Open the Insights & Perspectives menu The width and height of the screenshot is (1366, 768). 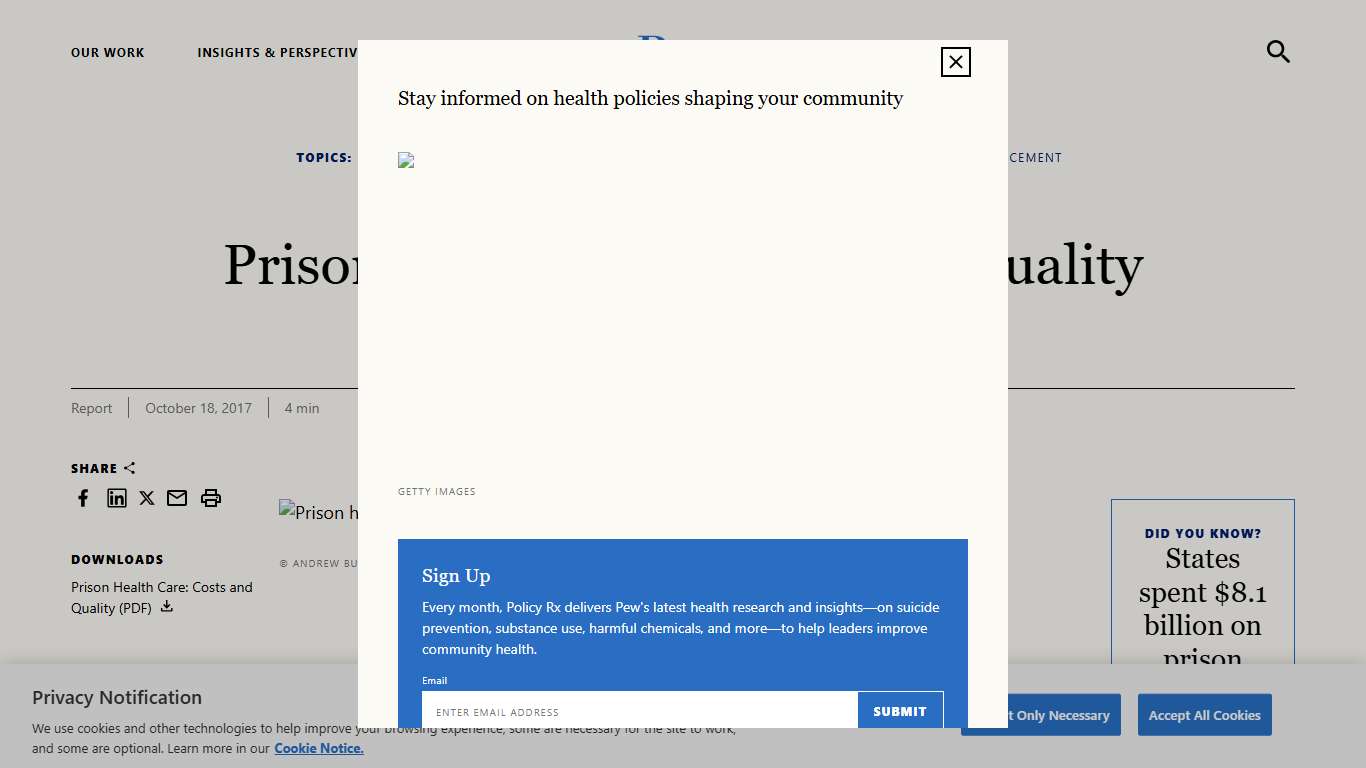click(x=277, y=52)
